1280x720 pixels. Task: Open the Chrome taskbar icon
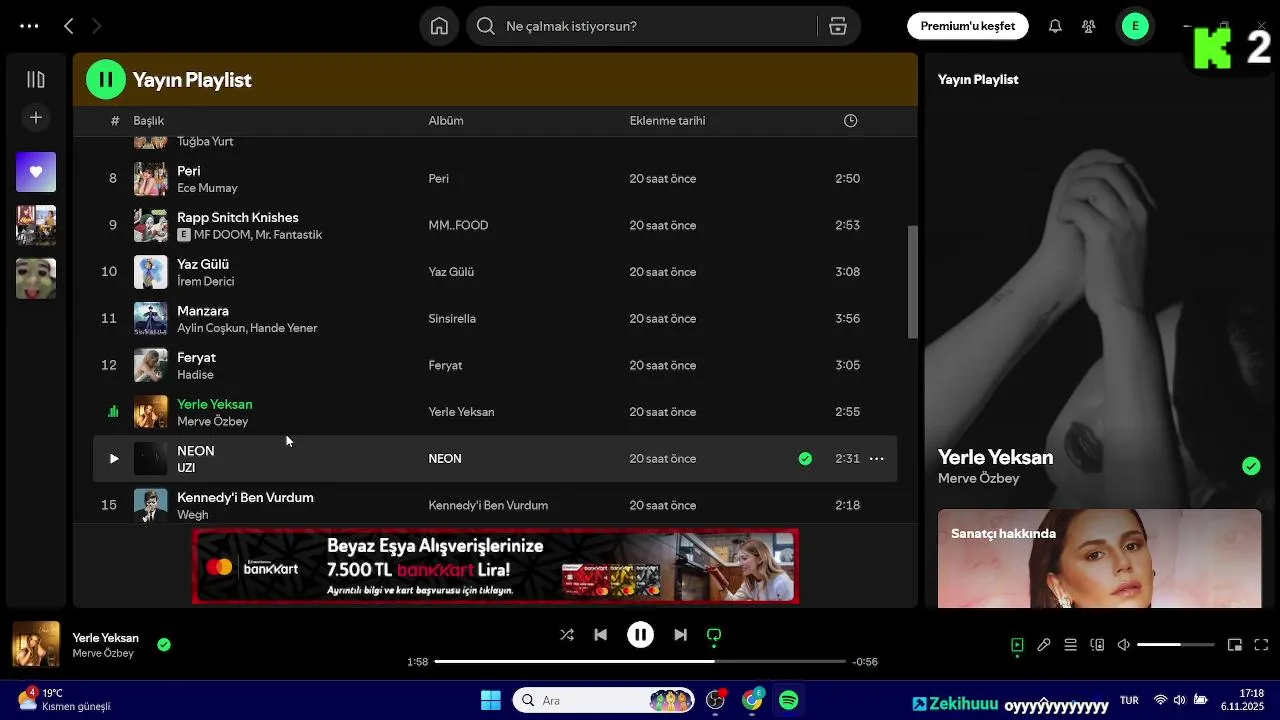pyautogui.click(x=752, y=700)
